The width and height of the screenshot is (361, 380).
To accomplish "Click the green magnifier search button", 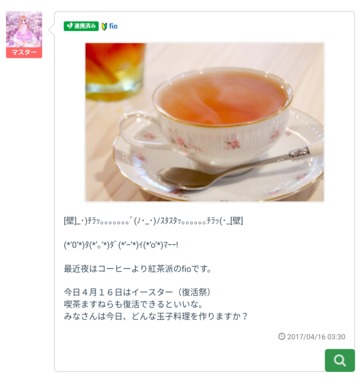I will click(x=340, y=360).
